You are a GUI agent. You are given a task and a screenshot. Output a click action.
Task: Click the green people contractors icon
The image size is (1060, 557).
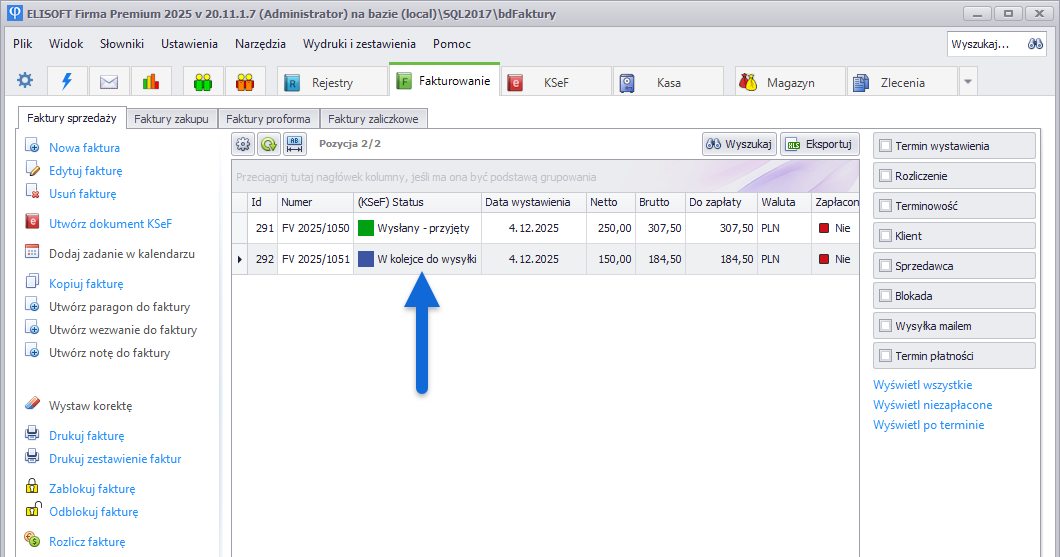[203, 82]
